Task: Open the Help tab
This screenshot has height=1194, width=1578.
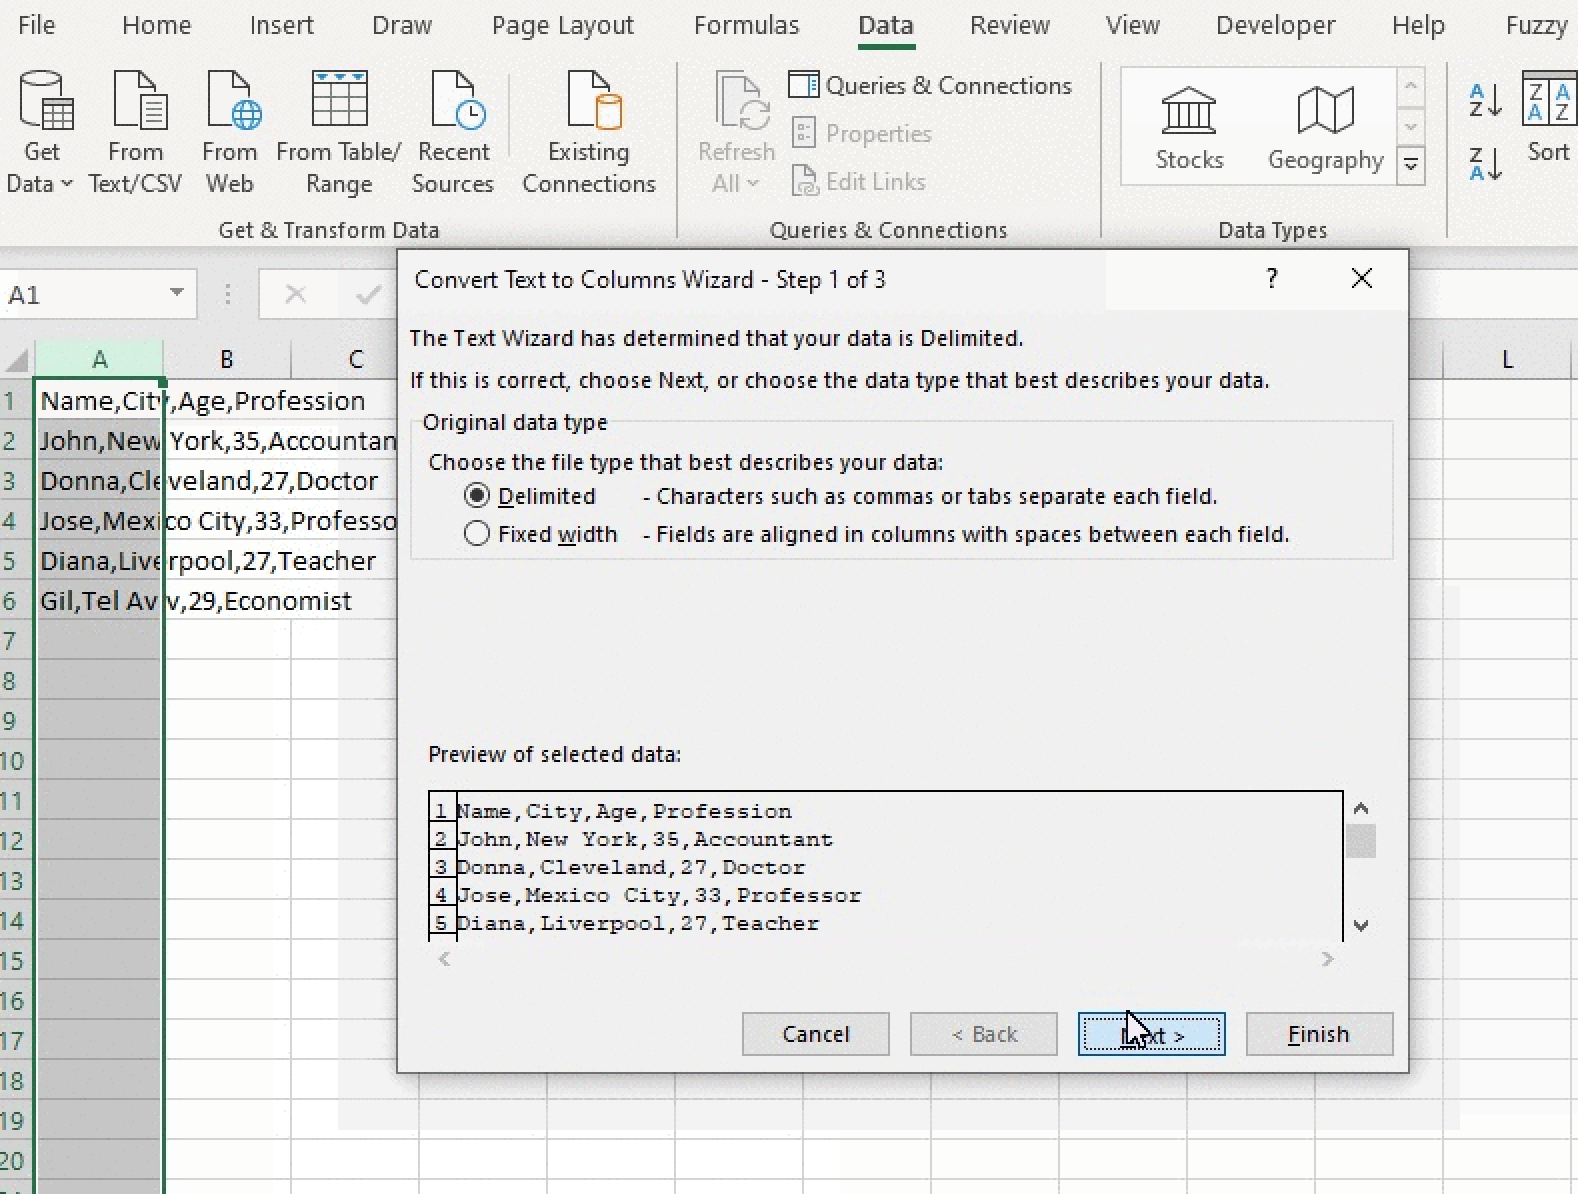Action: coord(1418,25)
